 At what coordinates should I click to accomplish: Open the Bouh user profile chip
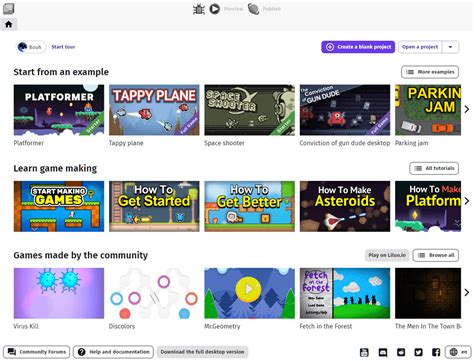[x=31, y=47]
